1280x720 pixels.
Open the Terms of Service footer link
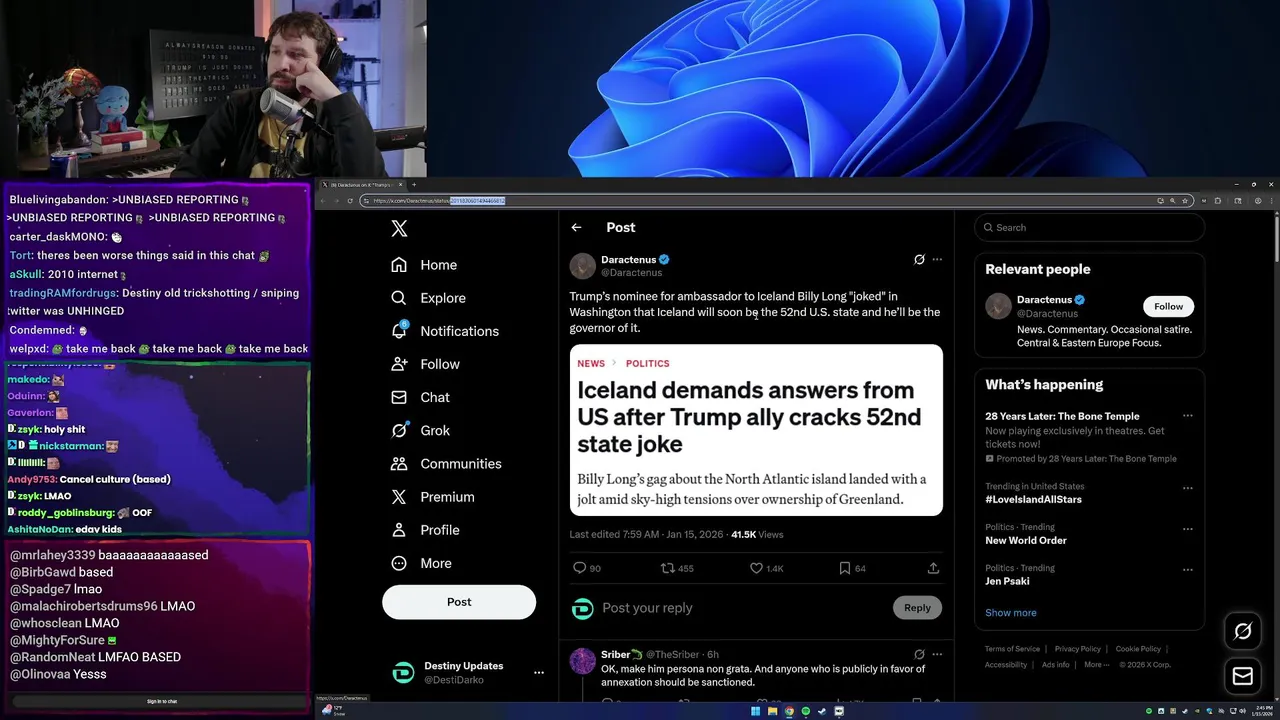[x=1012, y=649]
